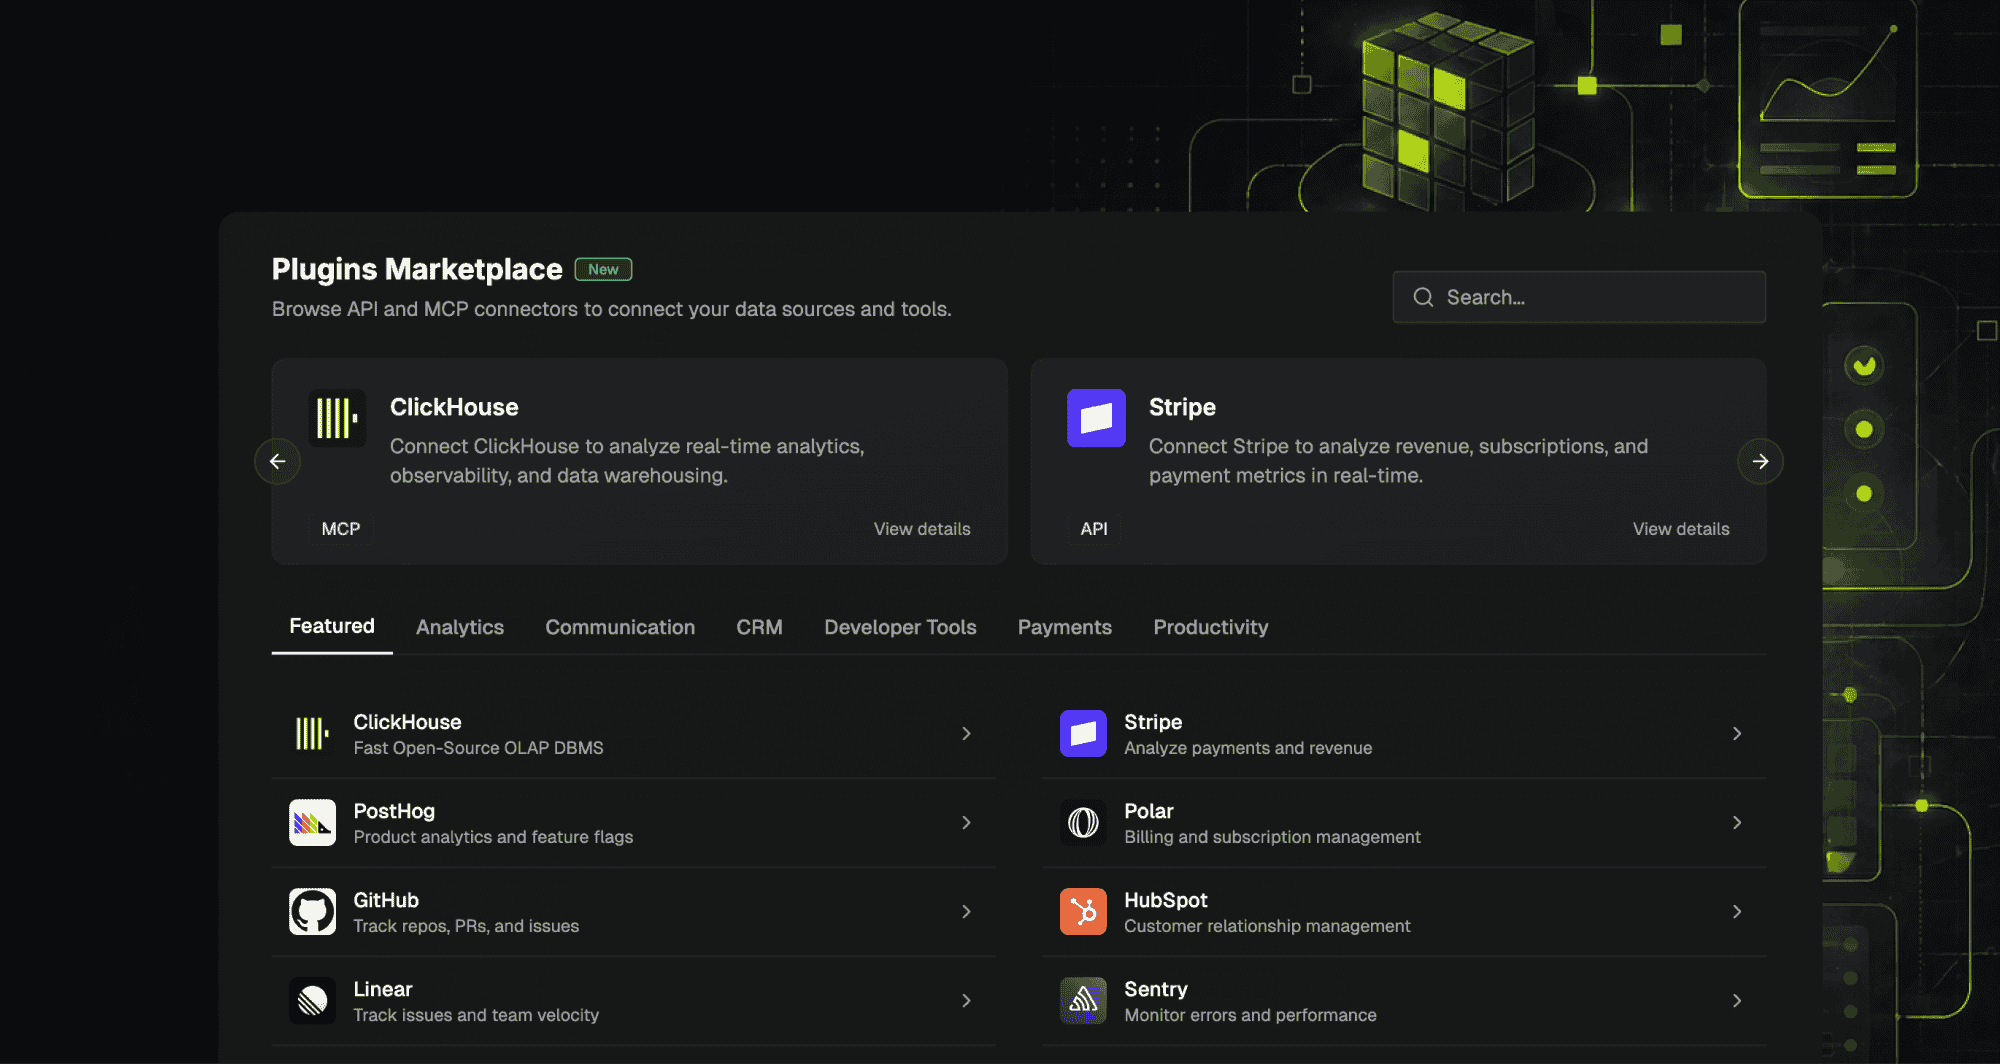The image size is (2000, 1064).
Task: Expand the PostHog row chevron
Action: 966,822
